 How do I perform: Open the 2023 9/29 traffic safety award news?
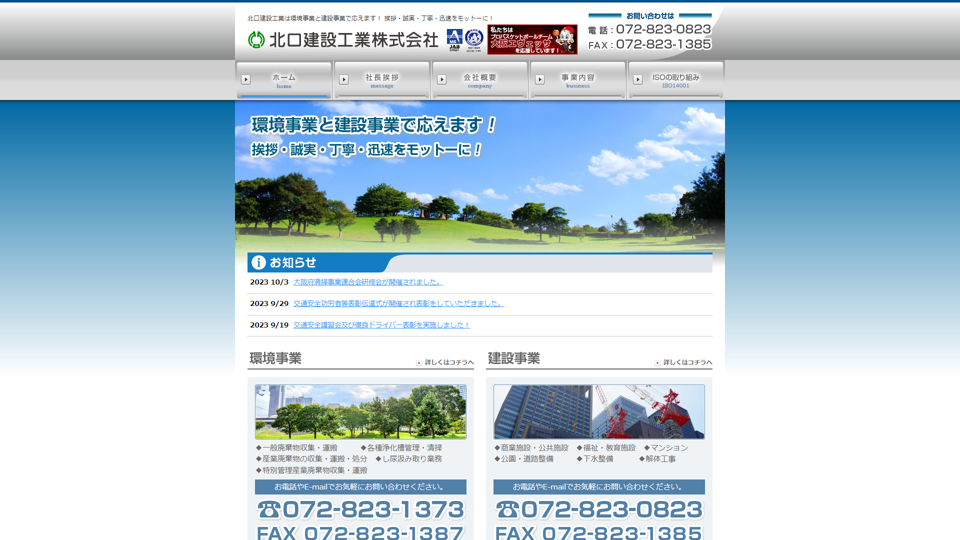[x=397, y=303]
